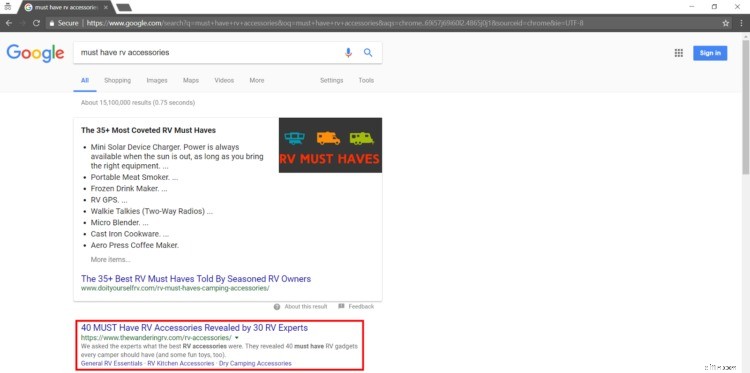Click the Google logo

tap(35, 53)
